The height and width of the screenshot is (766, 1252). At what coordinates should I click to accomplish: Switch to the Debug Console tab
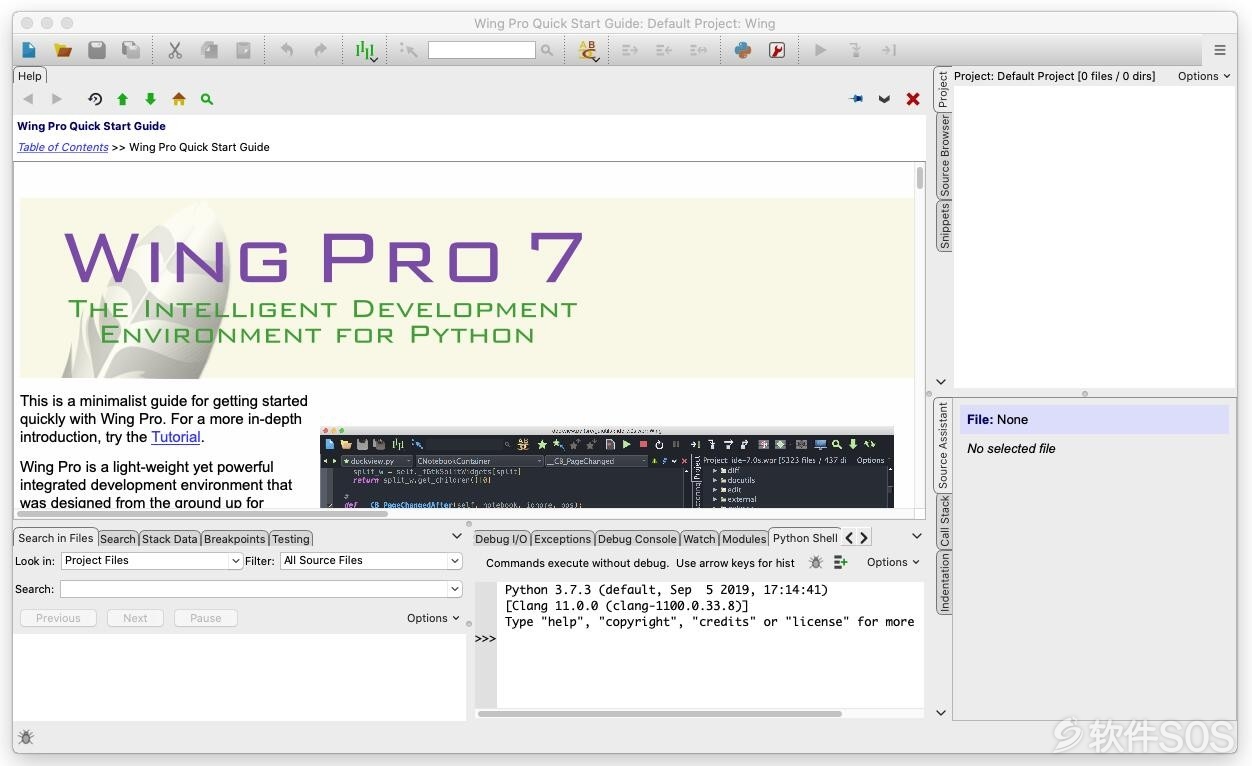click(x=637, y=539)
